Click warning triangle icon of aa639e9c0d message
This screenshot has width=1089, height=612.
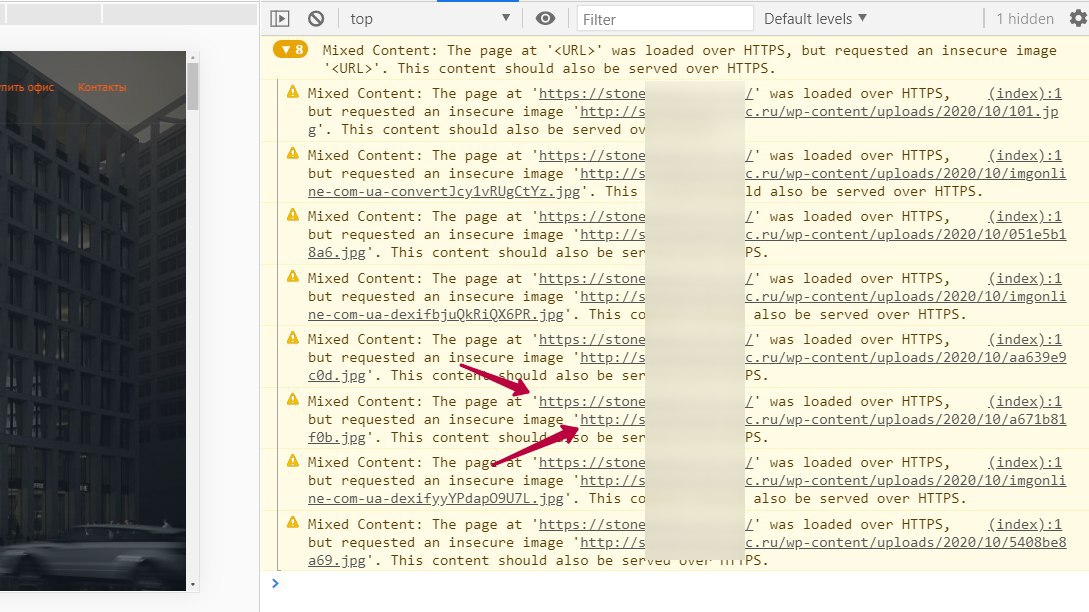point(292,338)
